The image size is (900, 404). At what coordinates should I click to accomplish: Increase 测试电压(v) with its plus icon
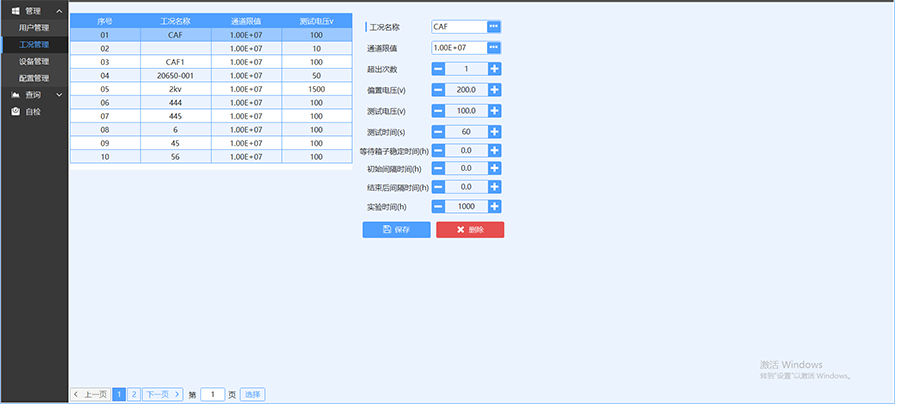(x=495, y=110)
